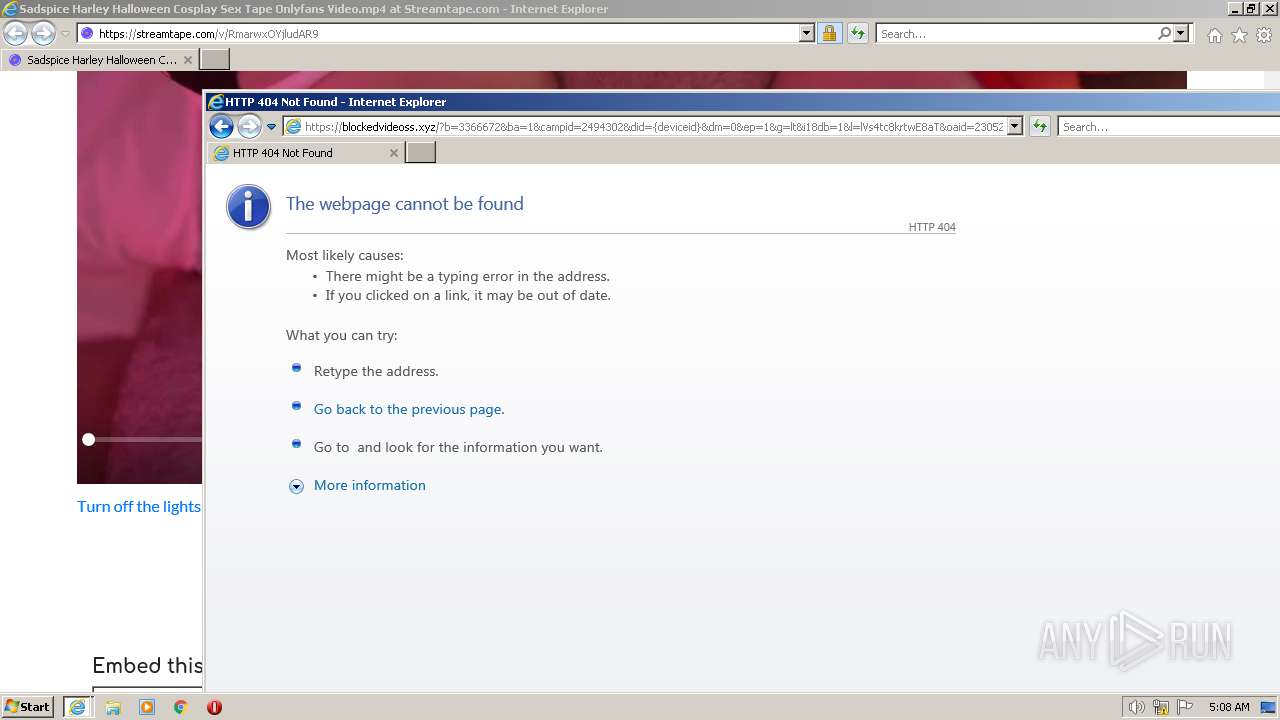Open the Tools gear icon

point(1264,35)
